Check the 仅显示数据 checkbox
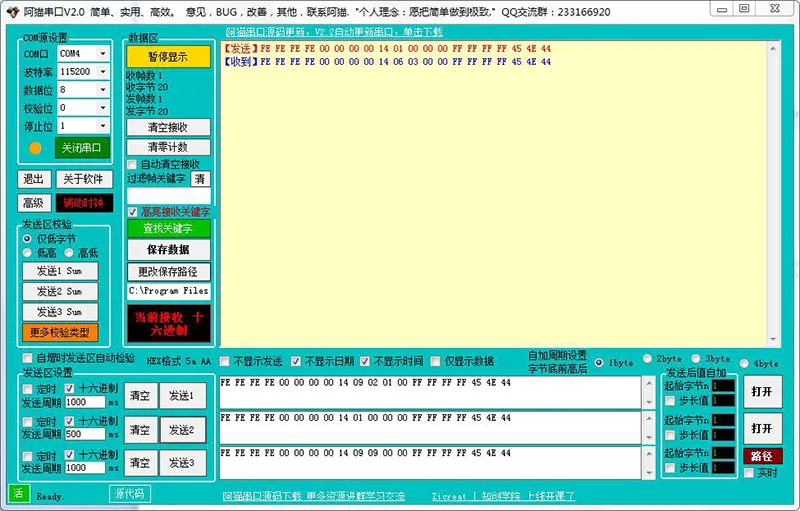 (x=435, y=361)
